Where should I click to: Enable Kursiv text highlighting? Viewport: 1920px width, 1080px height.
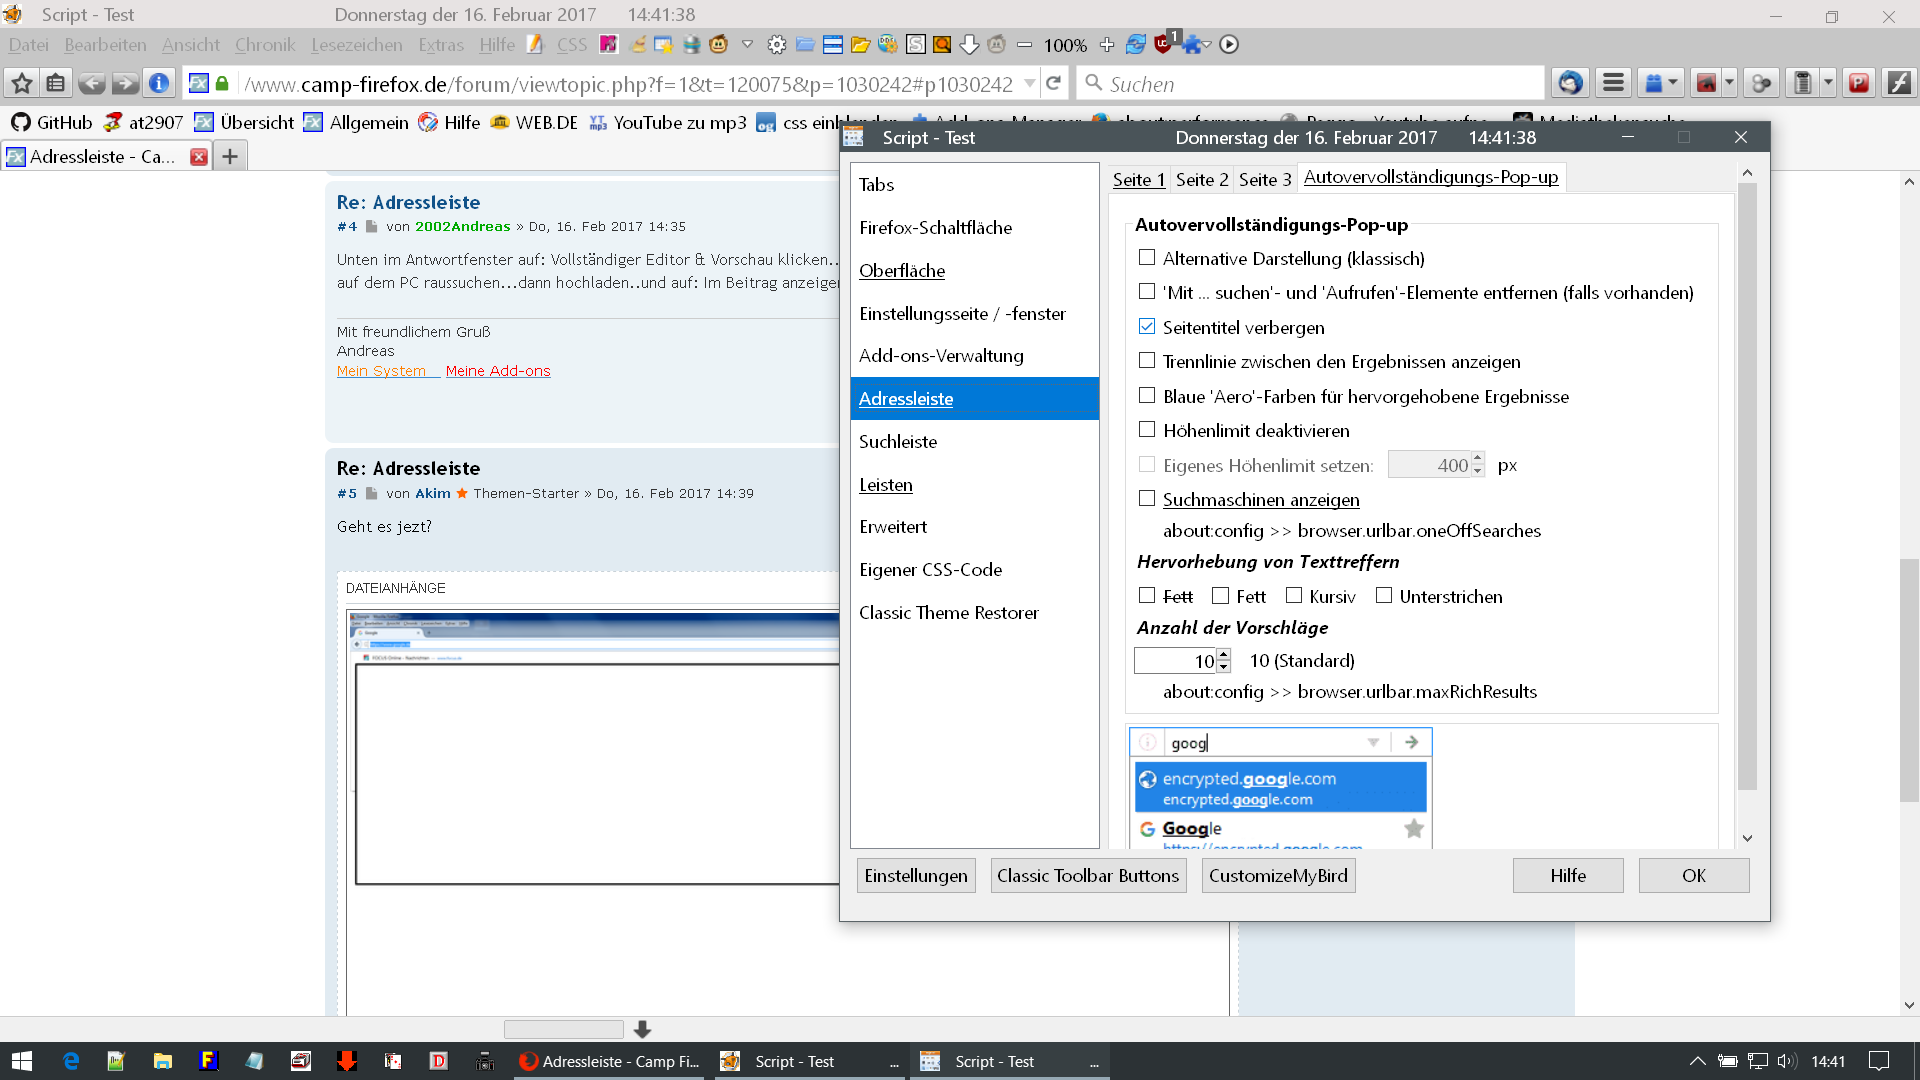[x=1293, y=596]
